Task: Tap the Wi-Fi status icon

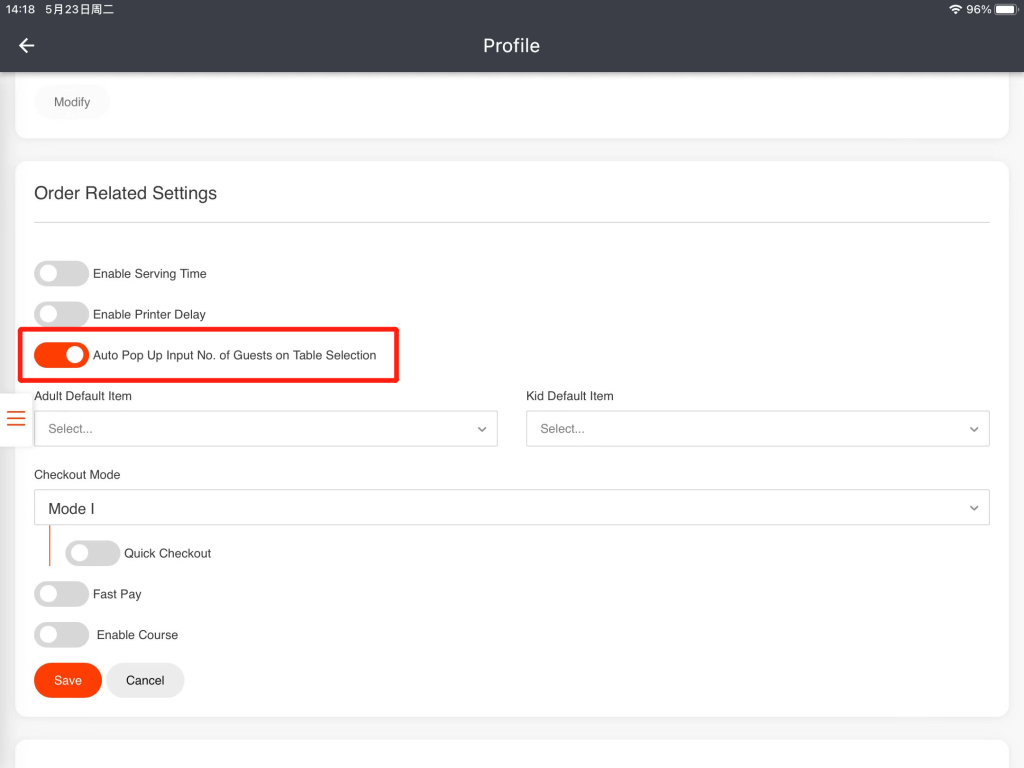Action: tap(955, 9)
